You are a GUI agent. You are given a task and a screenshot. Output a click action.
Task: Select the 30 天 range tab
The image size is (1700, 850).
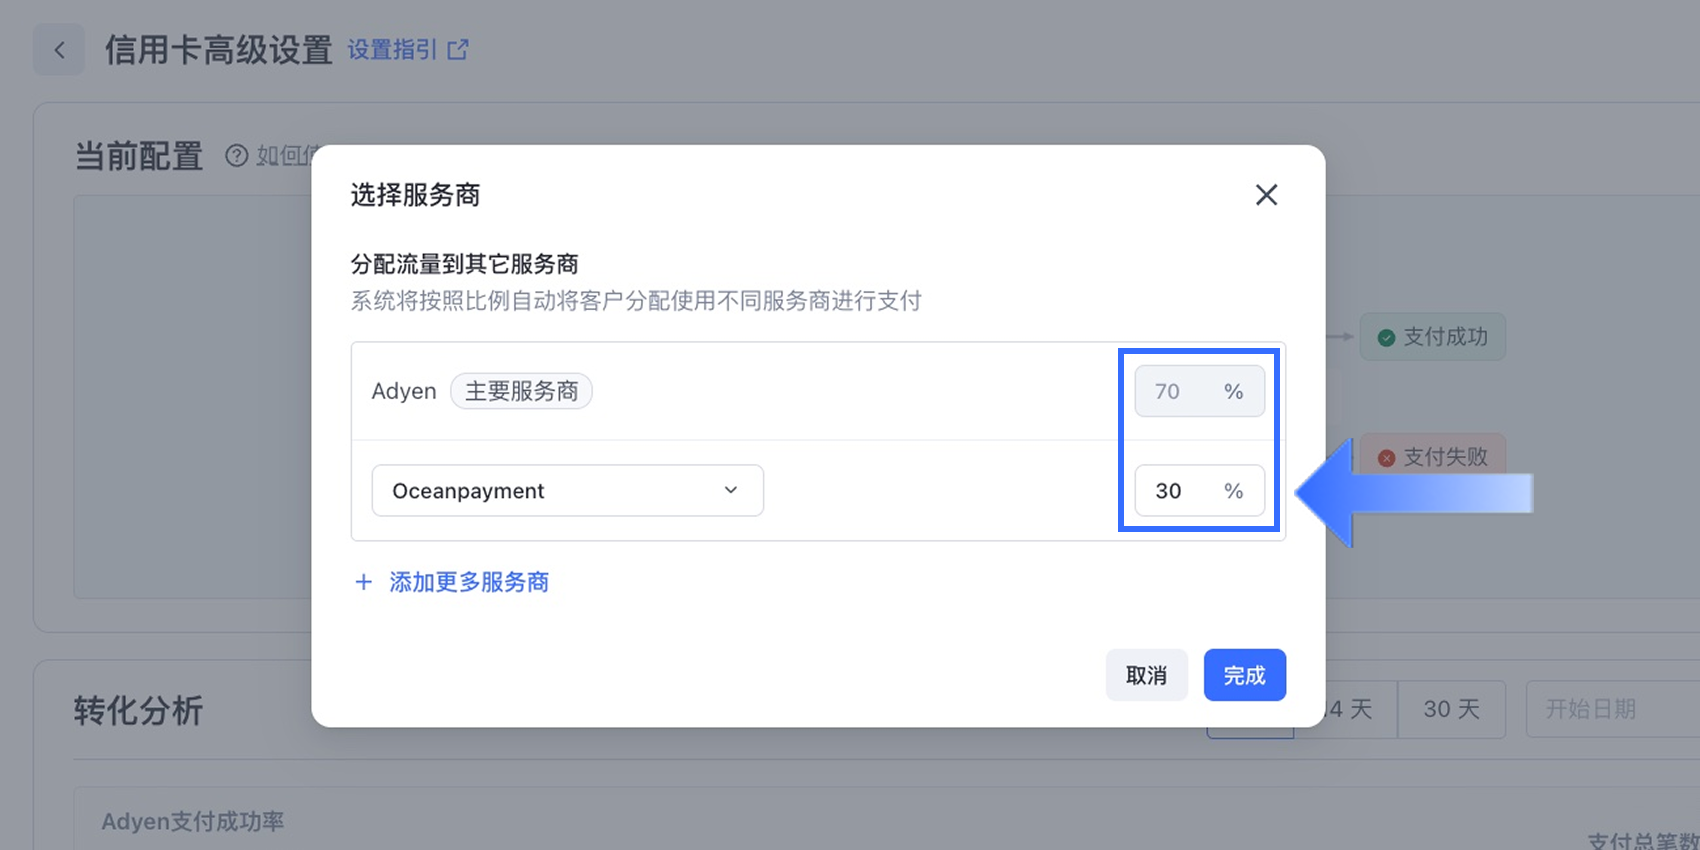(1451, 709)
